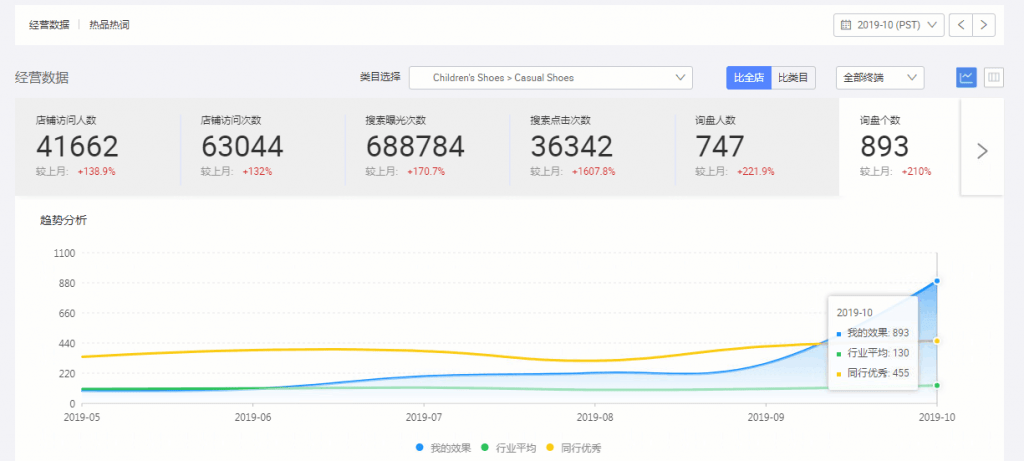Image resolution: width=1024 pixels, height=461 pixels.
Task: Select the 店铺访问次数 metric card
Action: tap(263, 147)
